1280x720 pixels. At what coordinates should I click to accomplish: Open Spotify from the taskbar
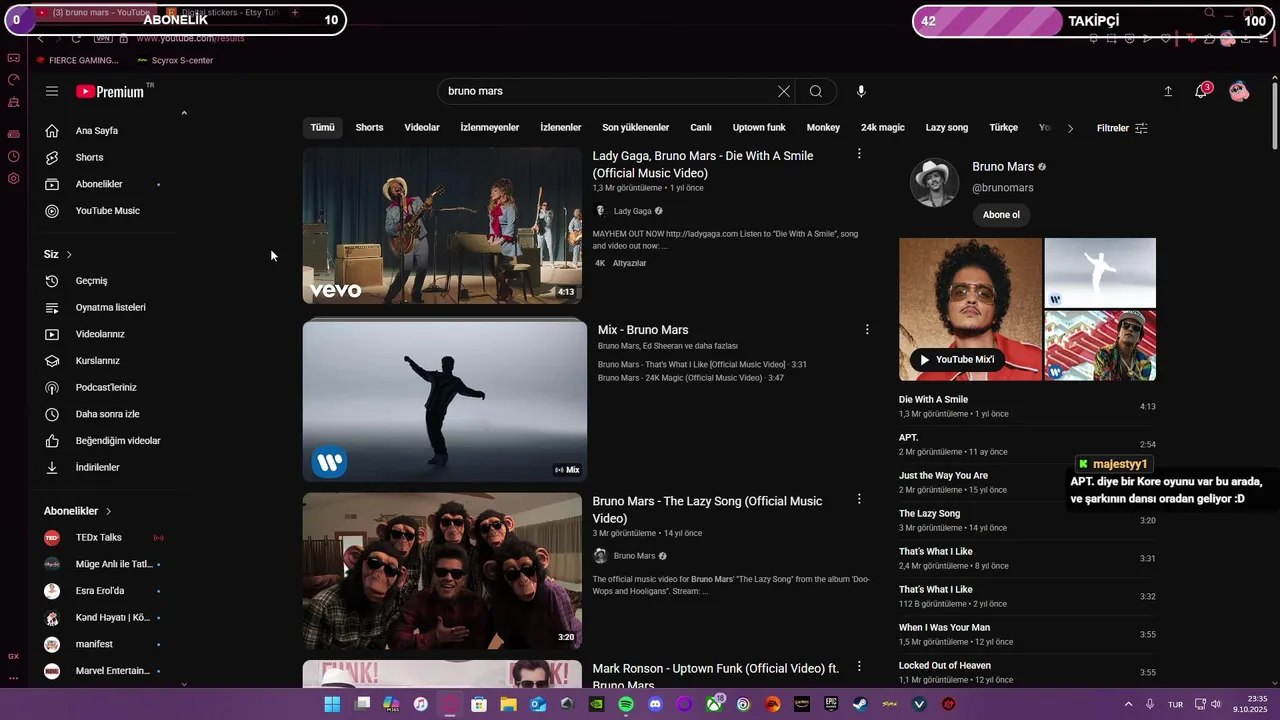626,704
